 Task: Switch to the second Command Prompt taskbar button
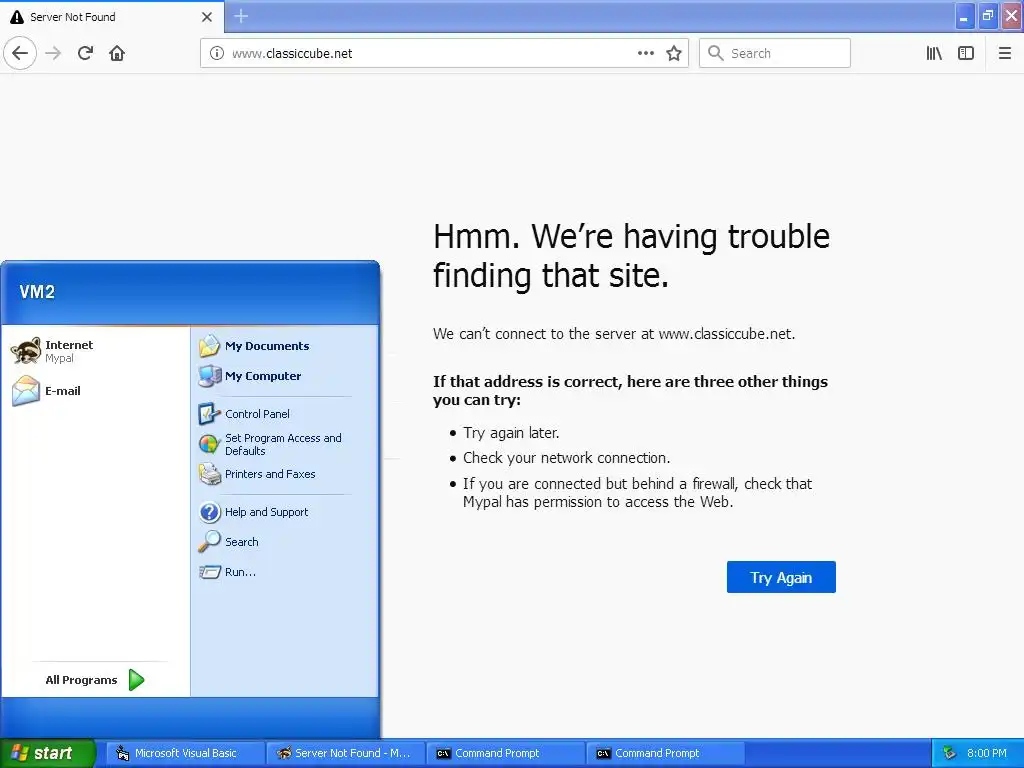(666, 753)
